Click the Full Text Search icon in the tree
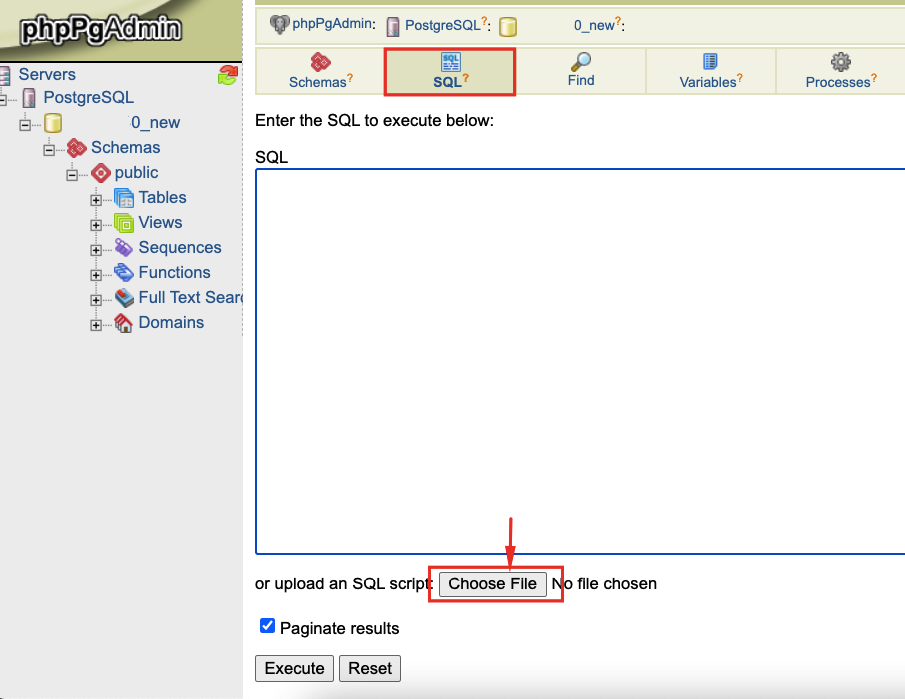This screenshot has height=699, width=905. tap(124, 298)
